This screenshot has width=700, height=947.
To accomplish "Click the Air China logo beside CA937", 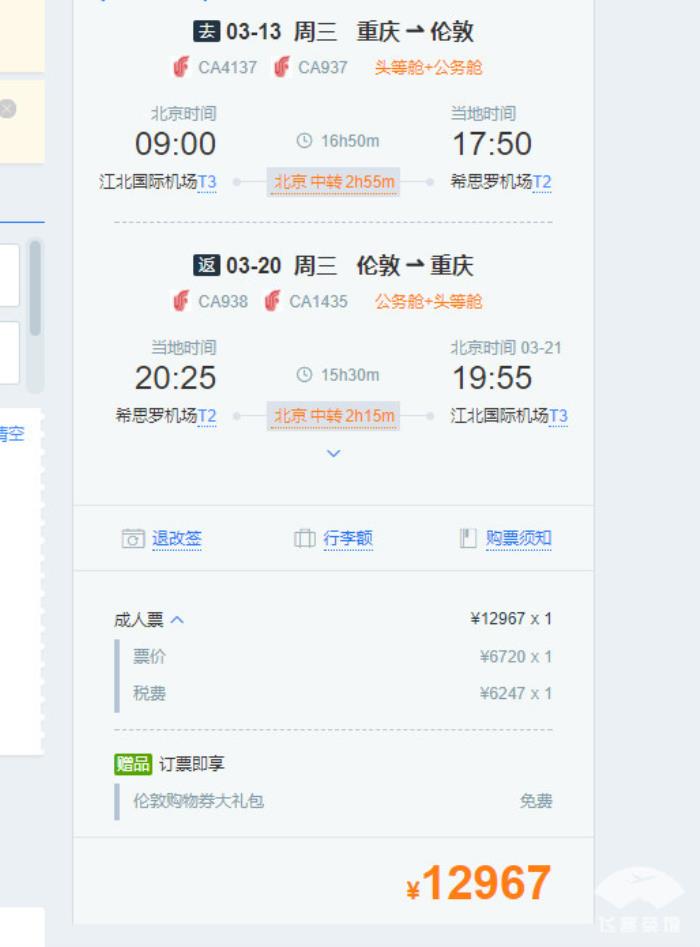I will tap(282, 67).
